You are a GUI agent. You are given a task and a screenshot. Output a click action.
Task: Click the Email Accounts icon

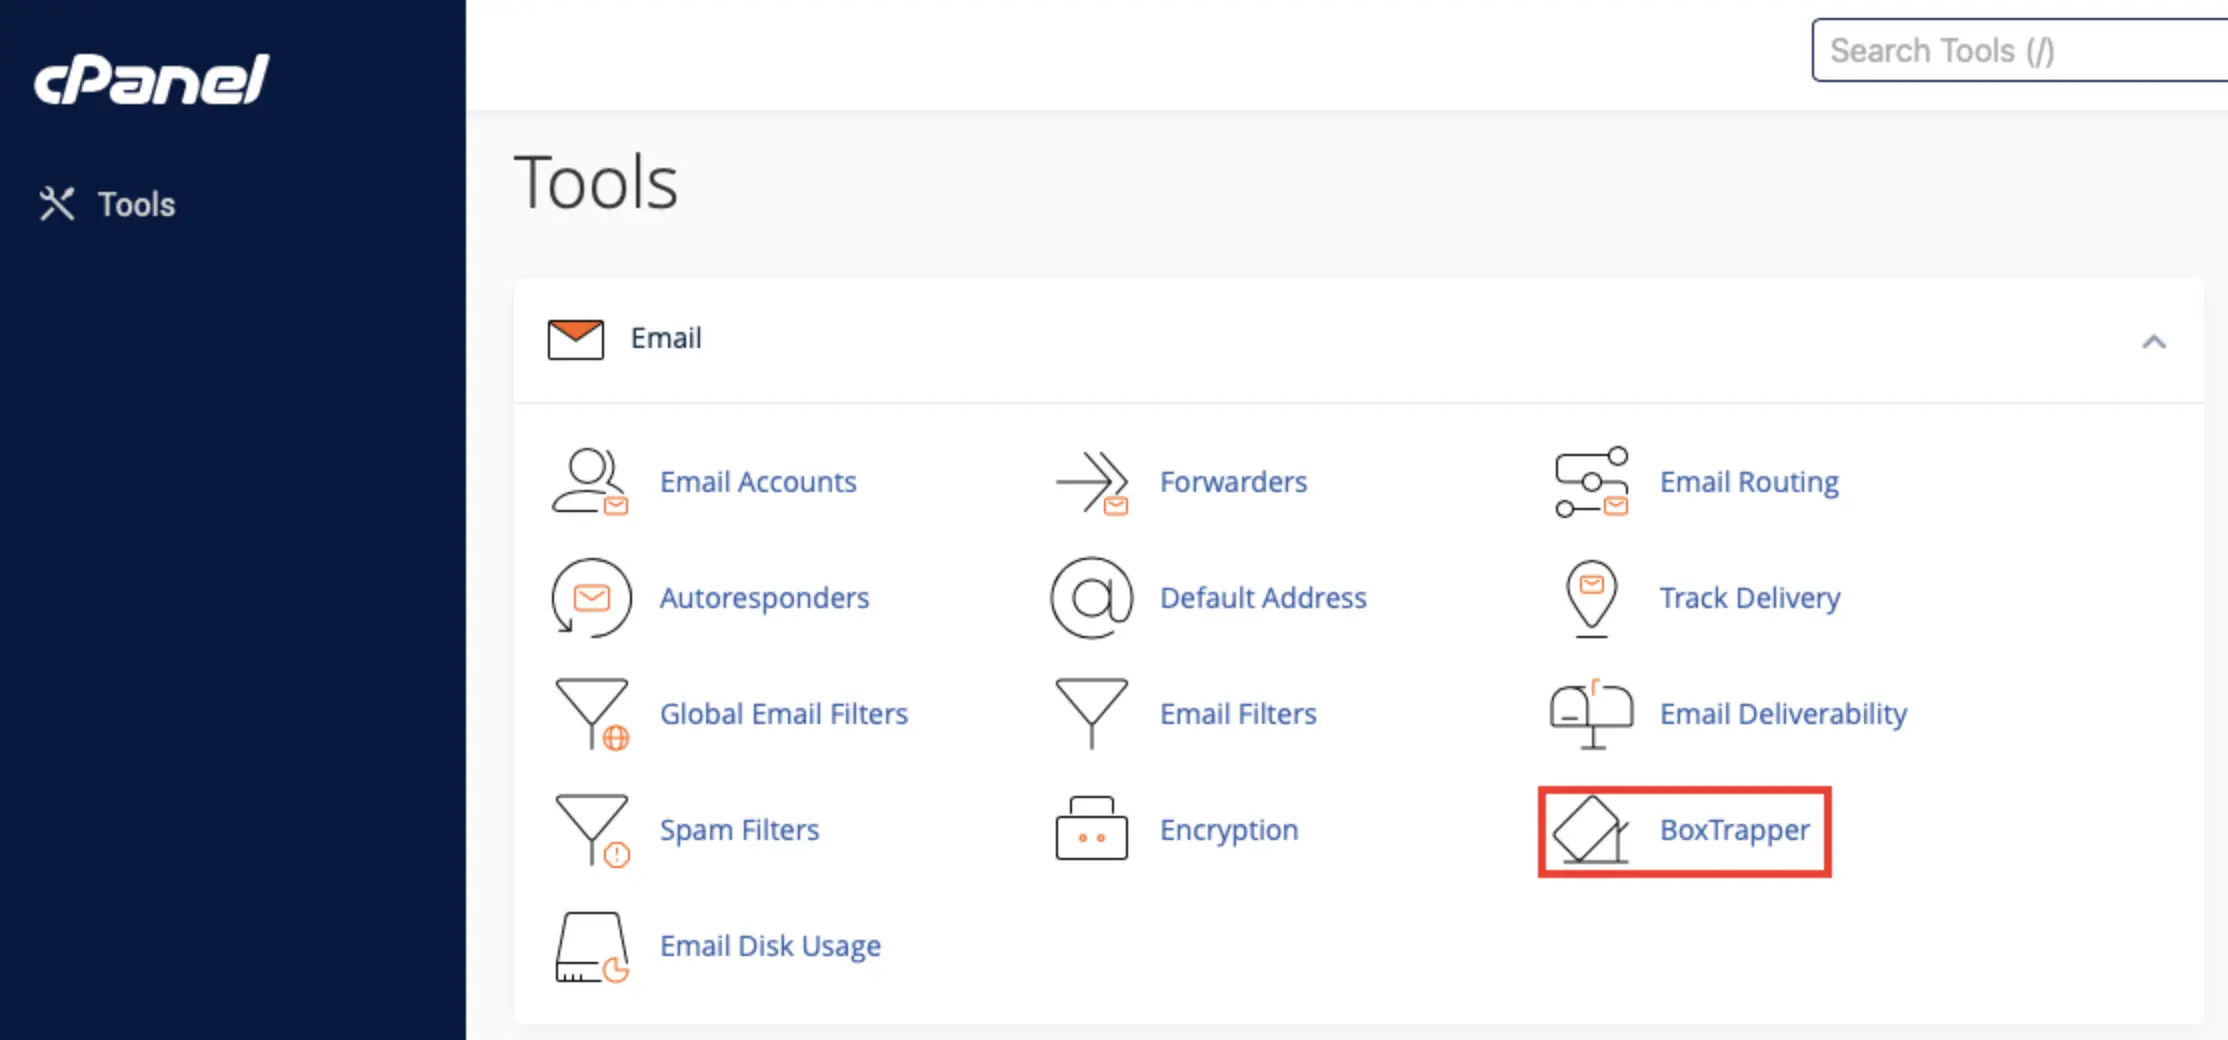590,482
